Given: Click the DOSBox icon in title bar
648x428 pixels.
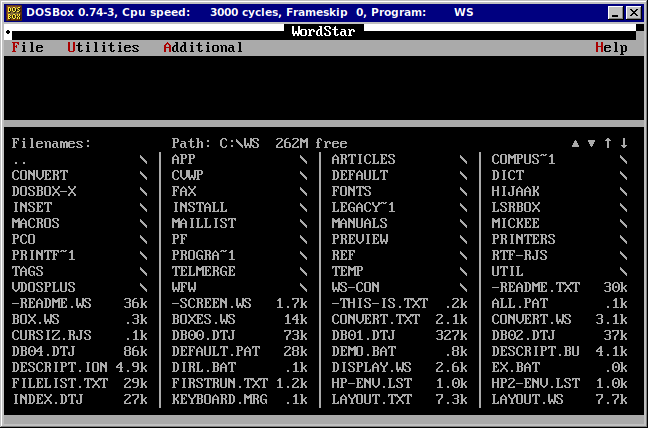Looking at the screenshot, I should click(x=13, y=12).
